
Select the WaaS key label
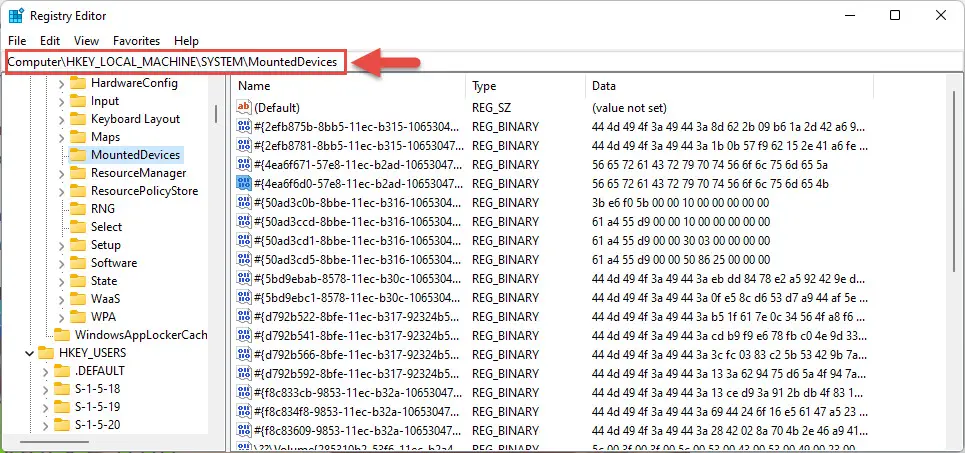tap(105, 299)
